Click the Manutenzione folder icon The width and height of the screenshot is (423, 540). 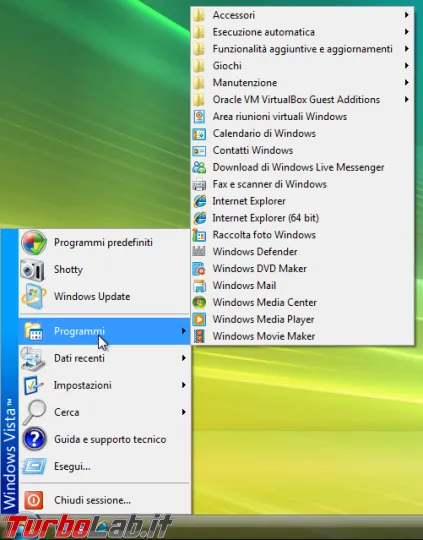coord(199,83)
